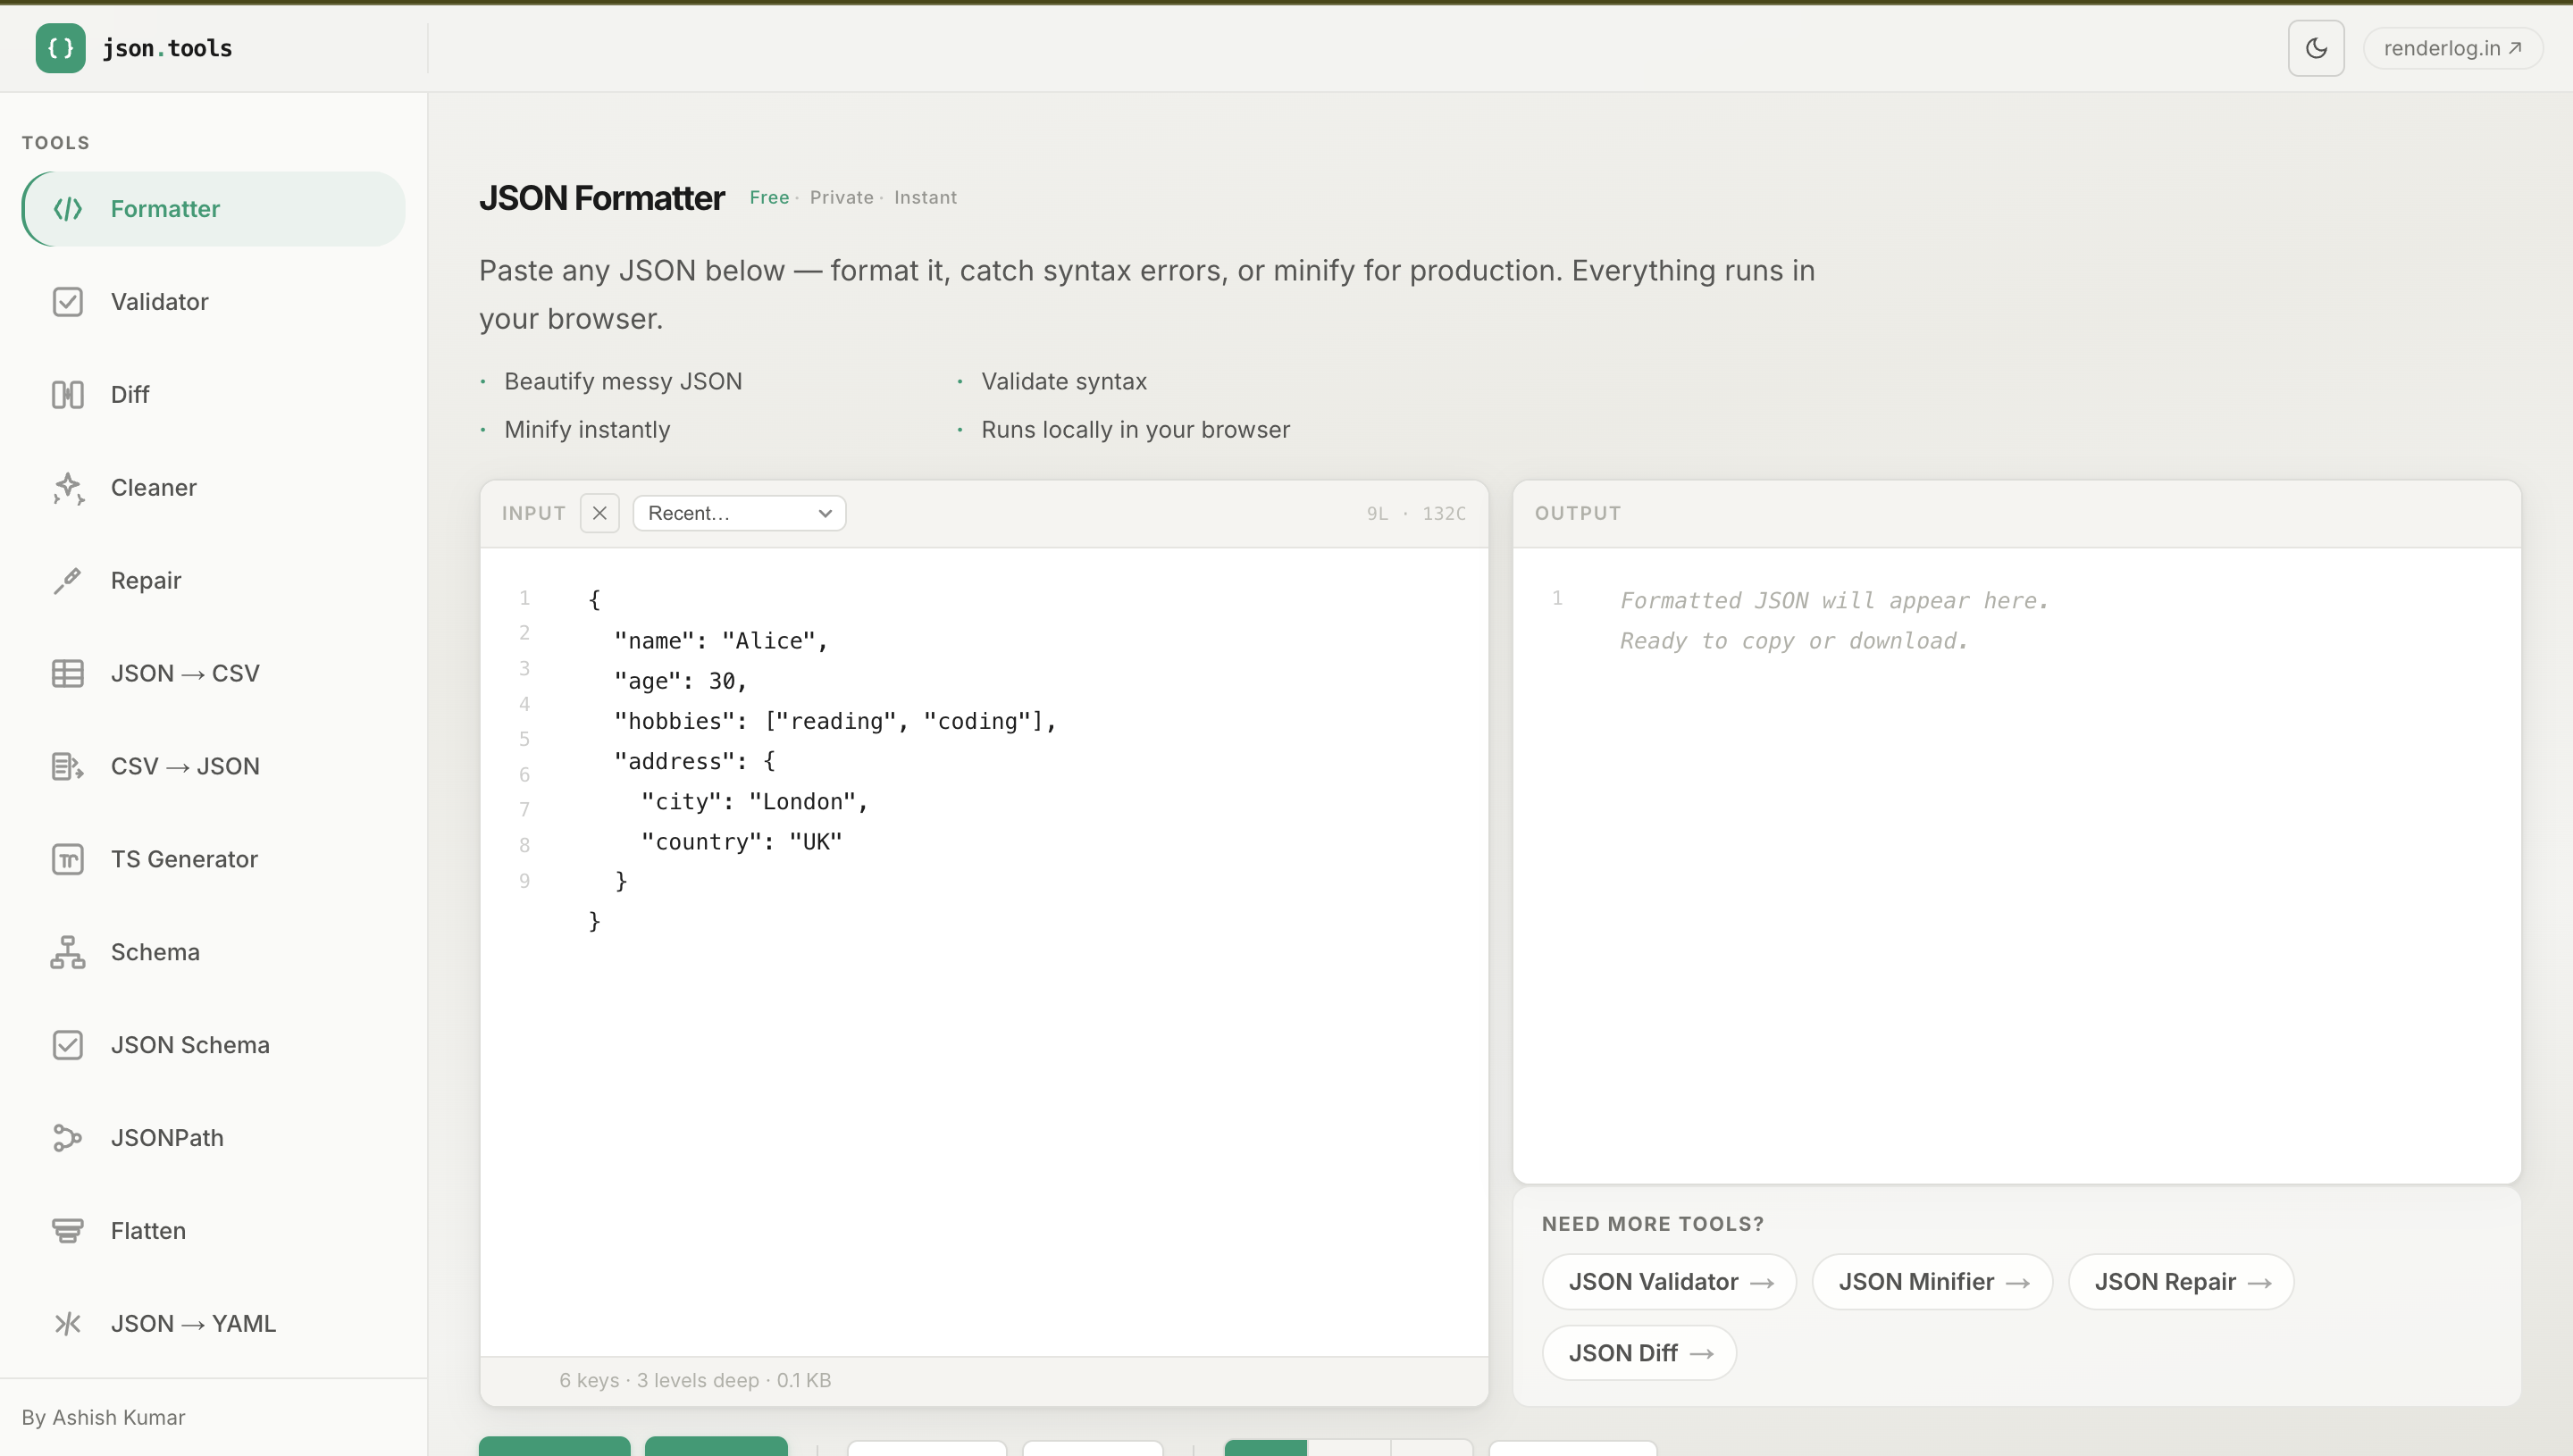2573x1456 pixels.
Task: Click the json.tools braces logo
Action: coord(60,48)
